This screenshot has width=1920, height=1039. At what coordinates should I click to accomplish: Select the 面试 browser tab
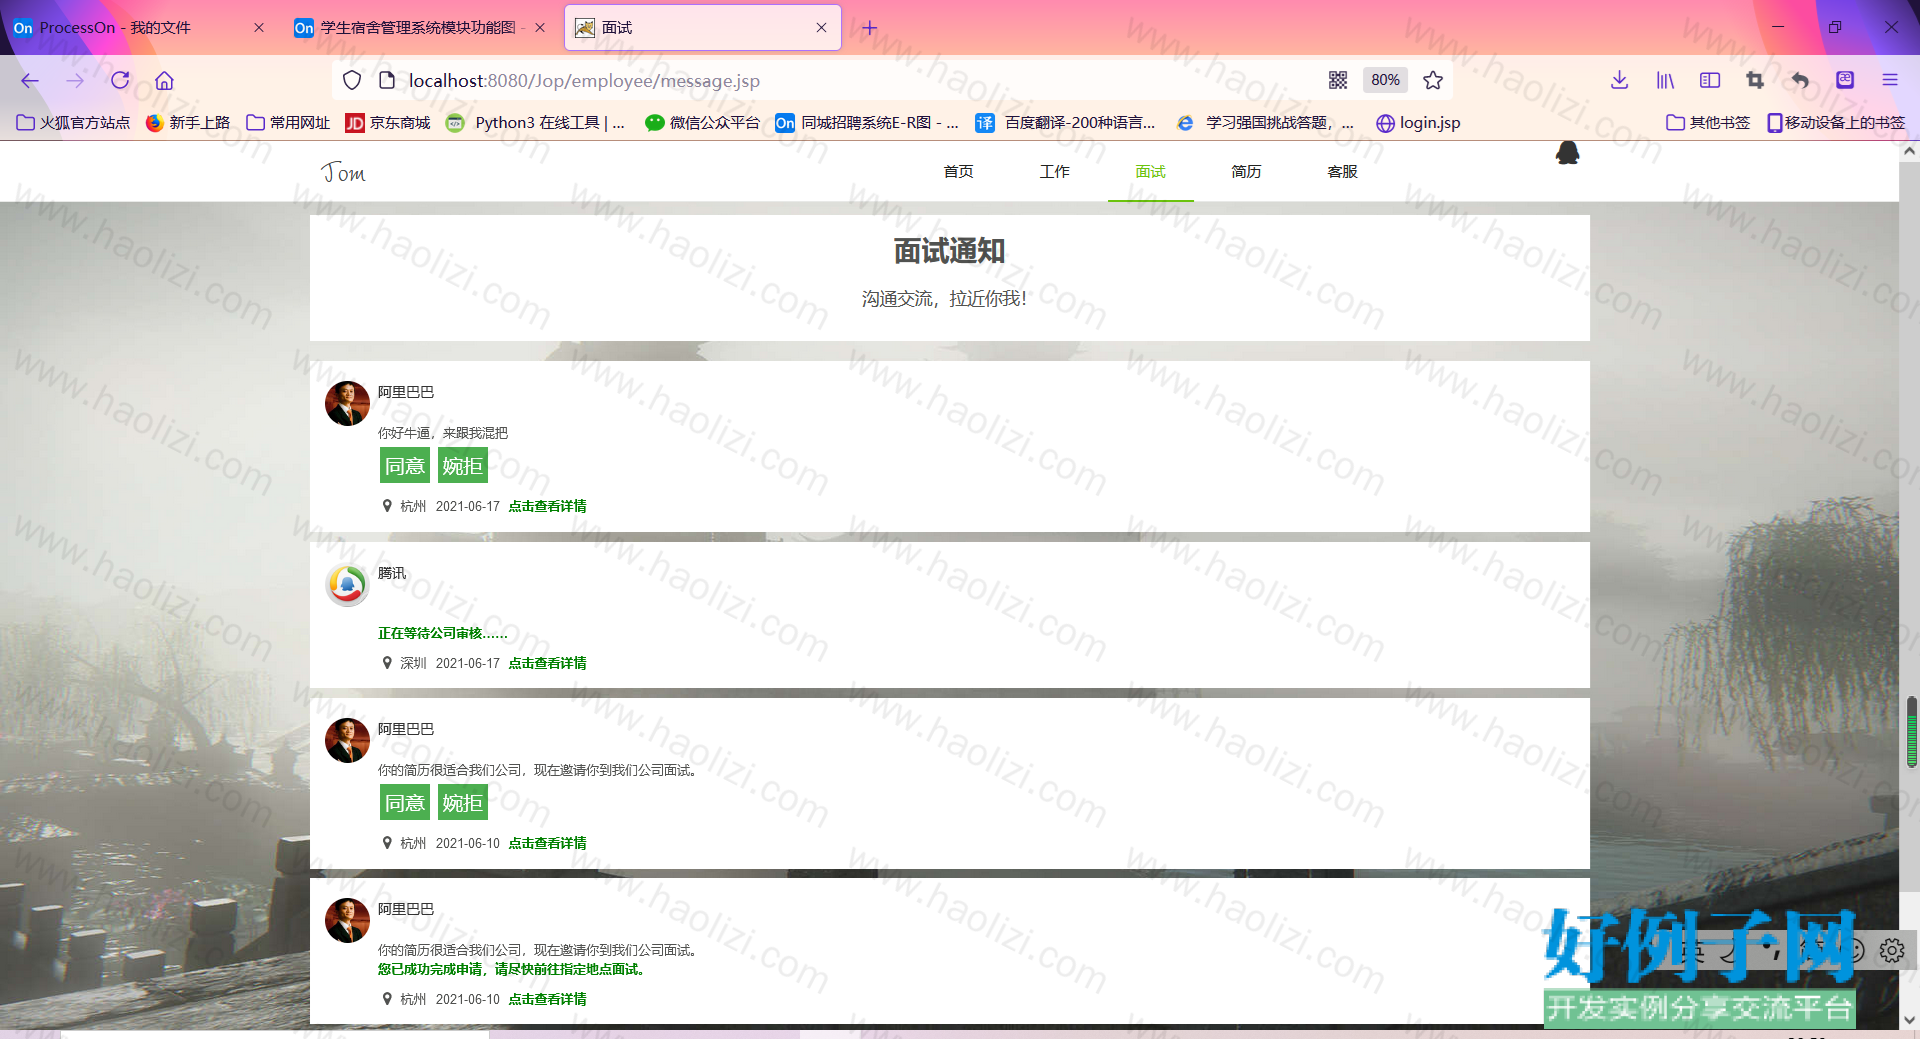point(700,28)
